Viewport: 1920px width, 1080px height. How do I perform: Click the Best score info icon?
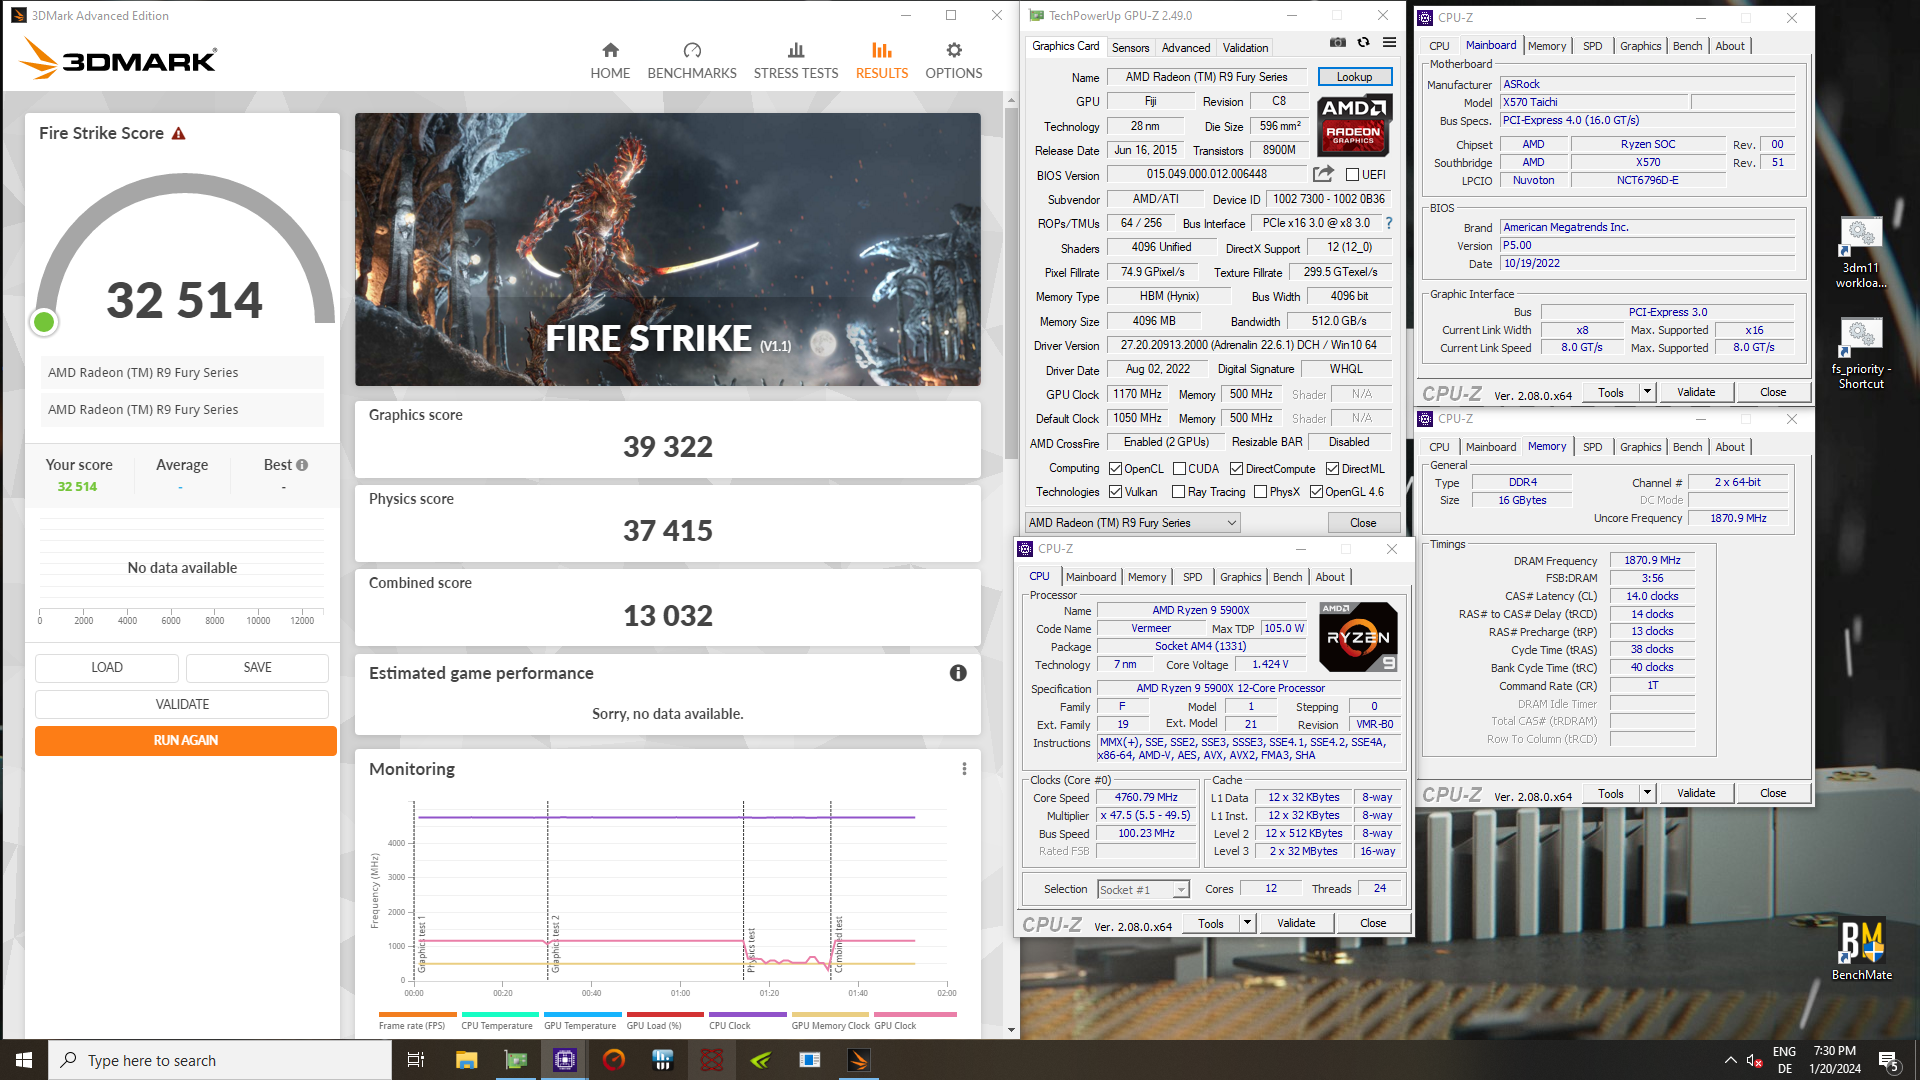point(302,465)
